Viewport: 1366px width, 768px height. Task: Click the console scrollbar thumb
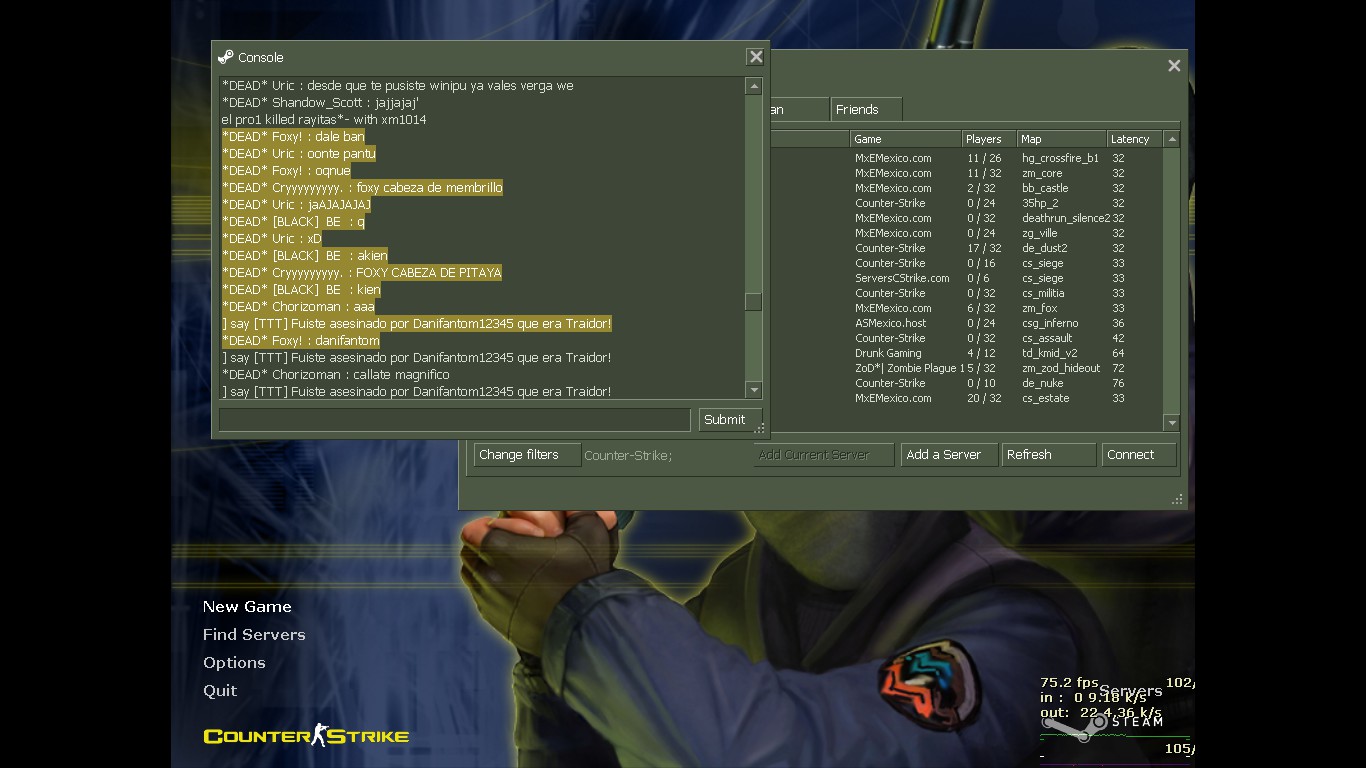pyautogui.click(x=754, y=301)
